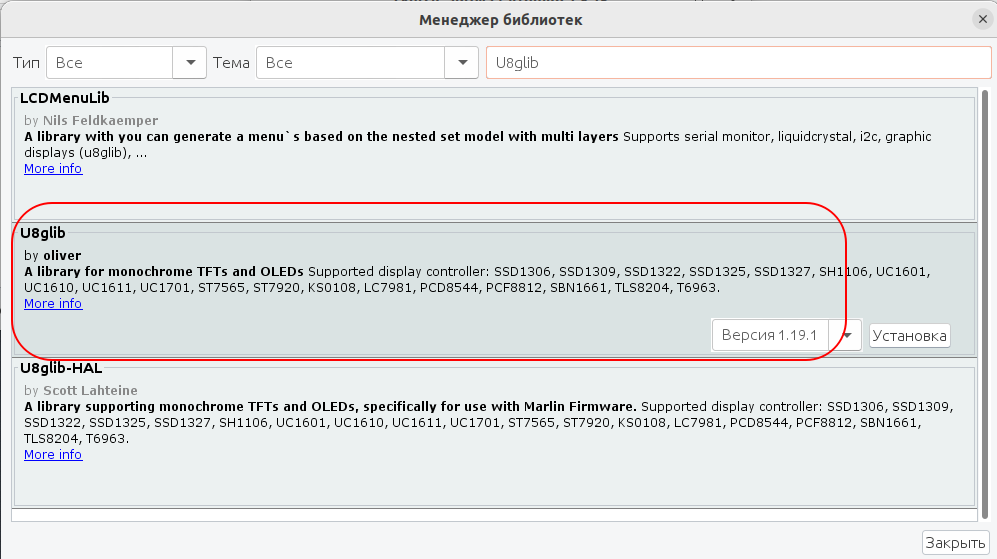997x559 pixels.
Task: Click the U8glib library heading
Action: click(43, 233)
